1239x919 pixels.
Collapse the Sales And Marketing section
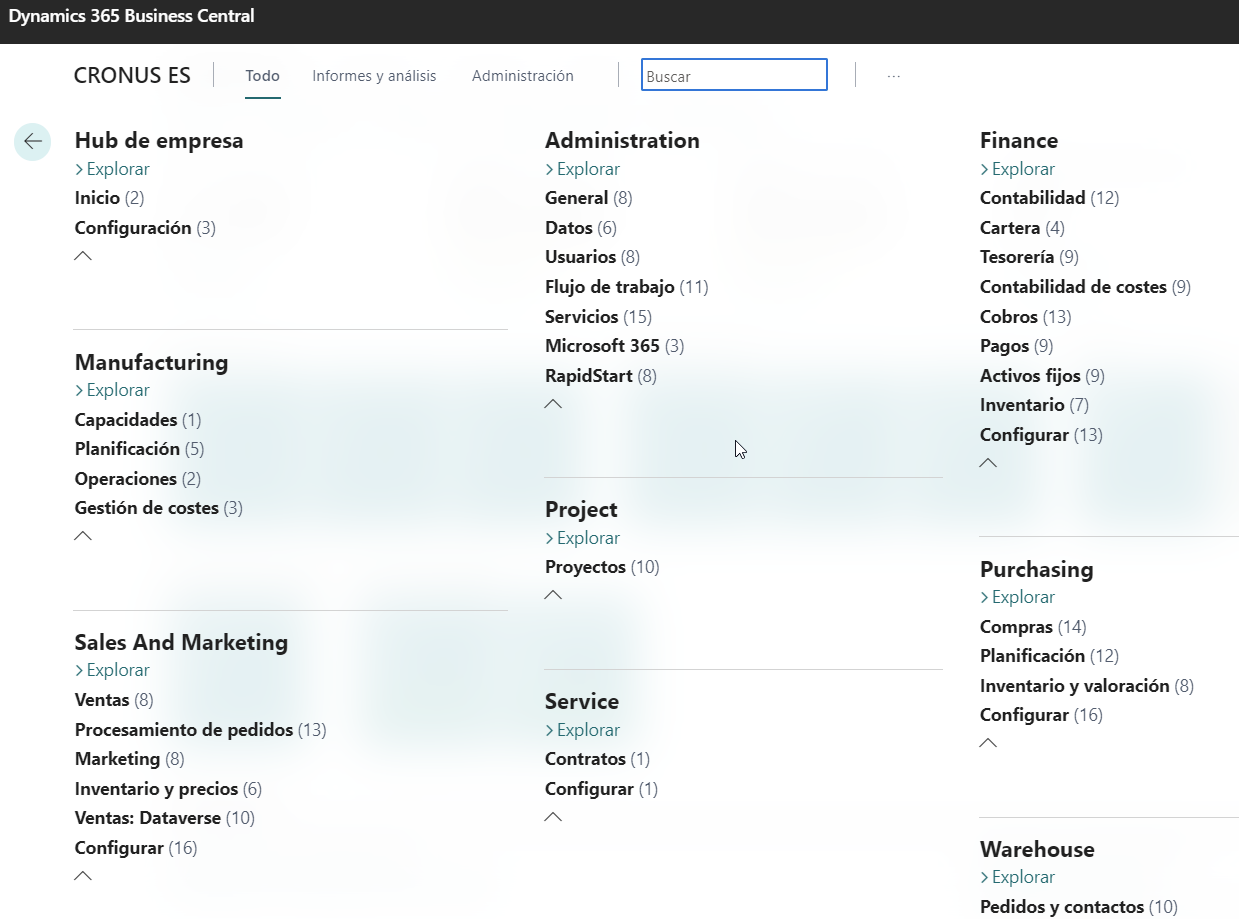(84, 876)
